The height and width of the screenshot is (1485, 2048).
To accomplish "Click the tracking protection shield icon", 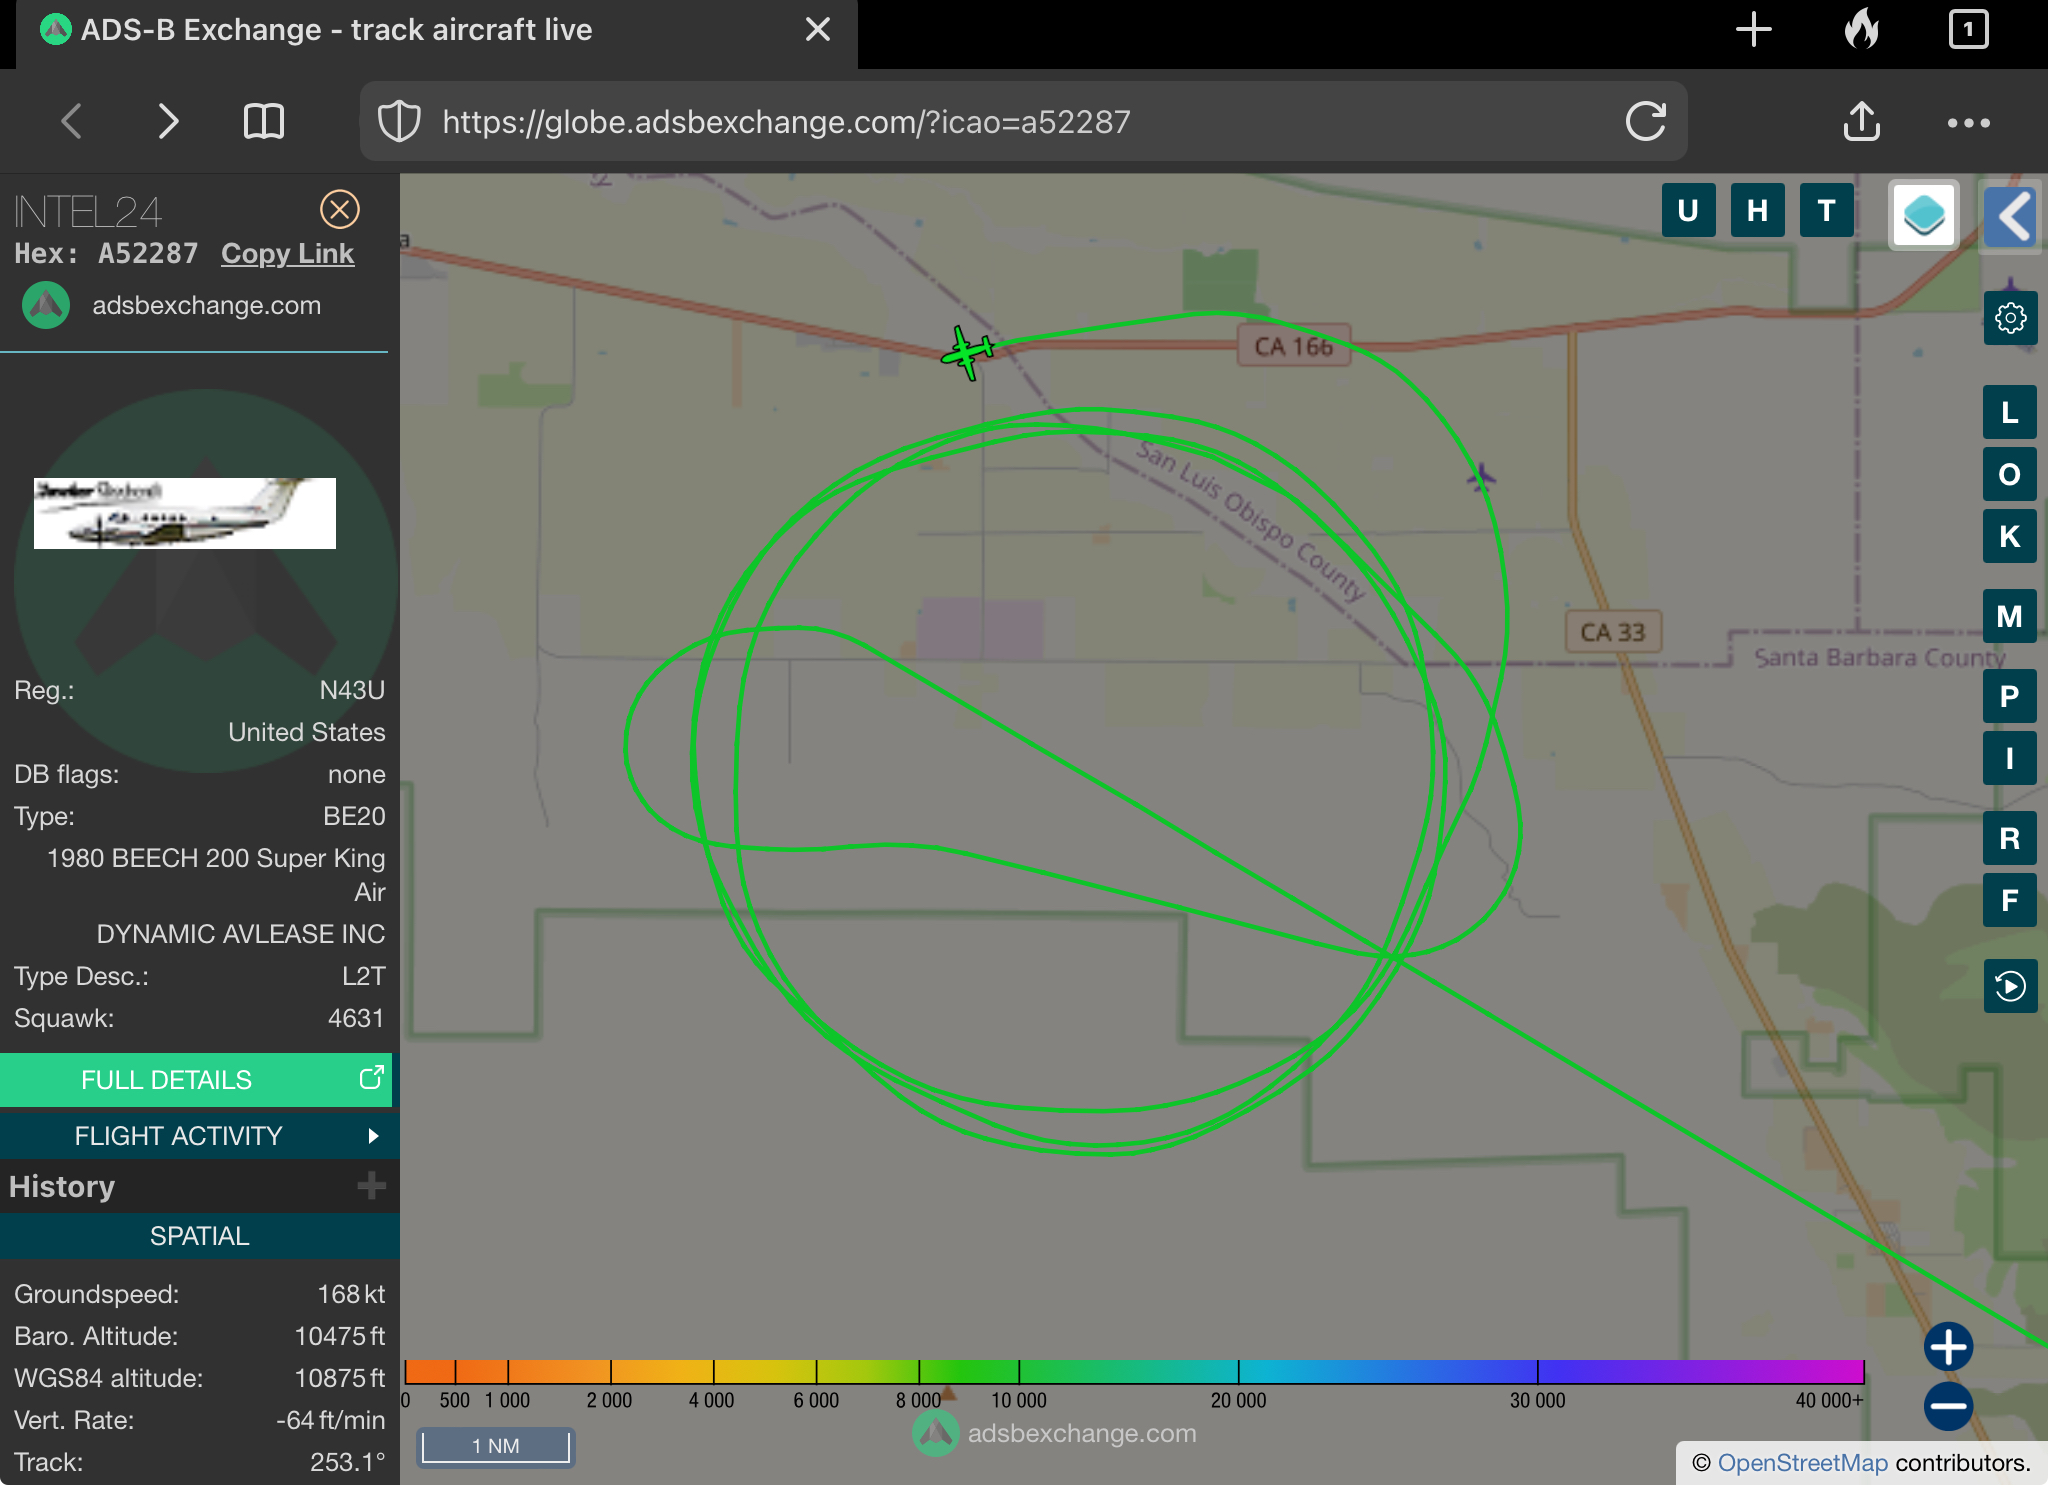I will pos(399,122).
